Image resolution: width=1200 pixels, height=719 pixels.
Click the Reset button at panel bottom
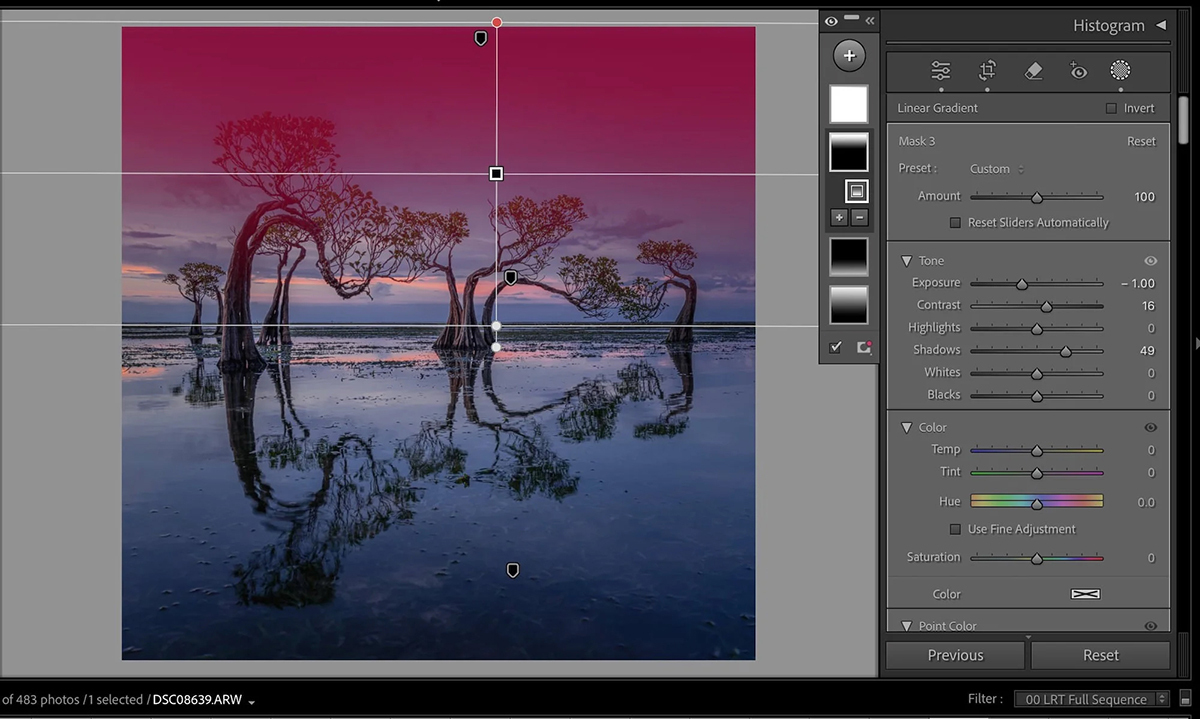coord(1100,655)
